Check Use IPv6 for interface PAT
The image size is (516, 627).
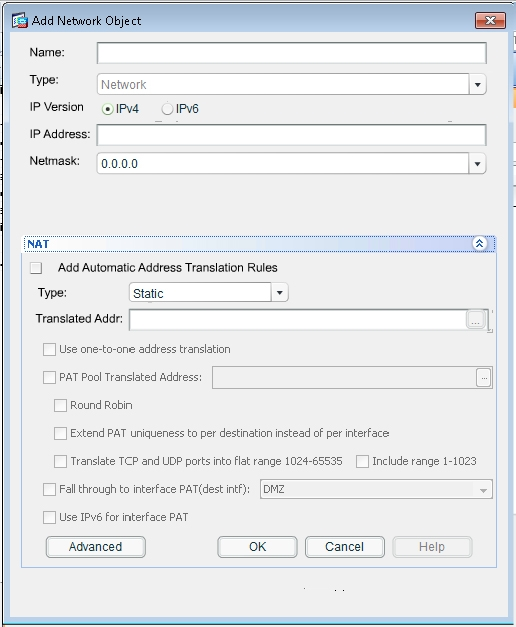pos(49,517)
